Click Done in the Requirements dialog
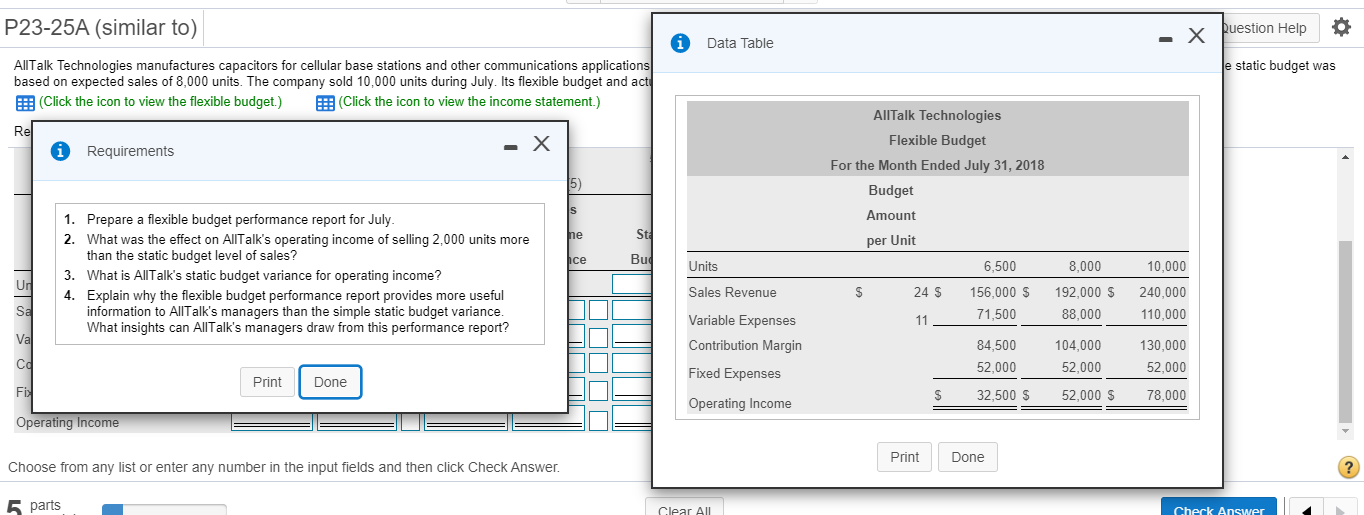Image resolution: width=1364 pixels, height=515 pixels. 330,382
